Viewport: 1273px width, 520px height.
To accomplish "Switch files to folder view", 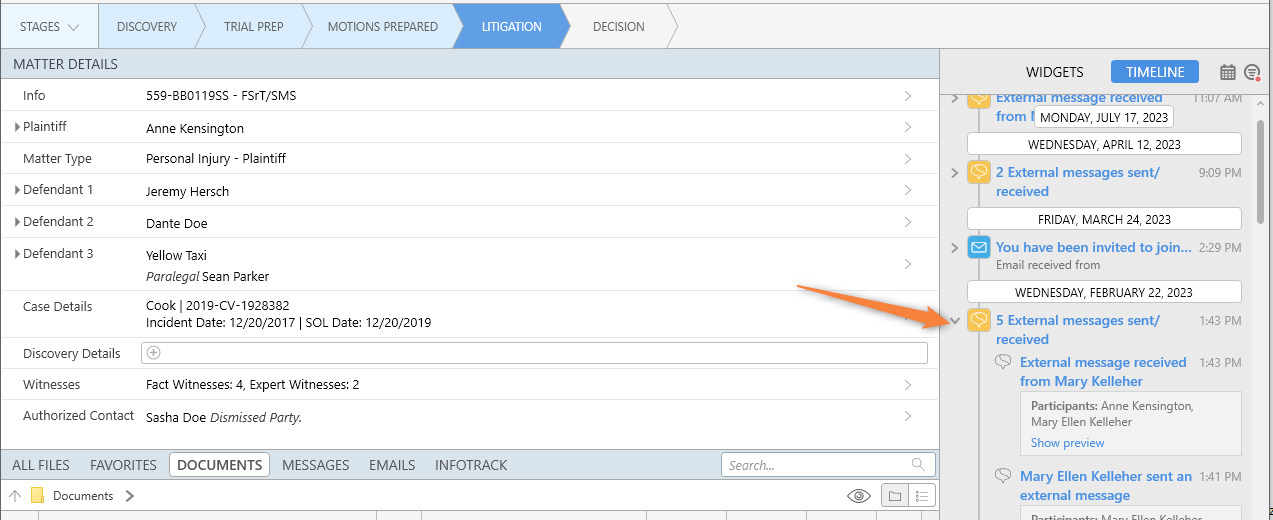I will click(894, 496).
